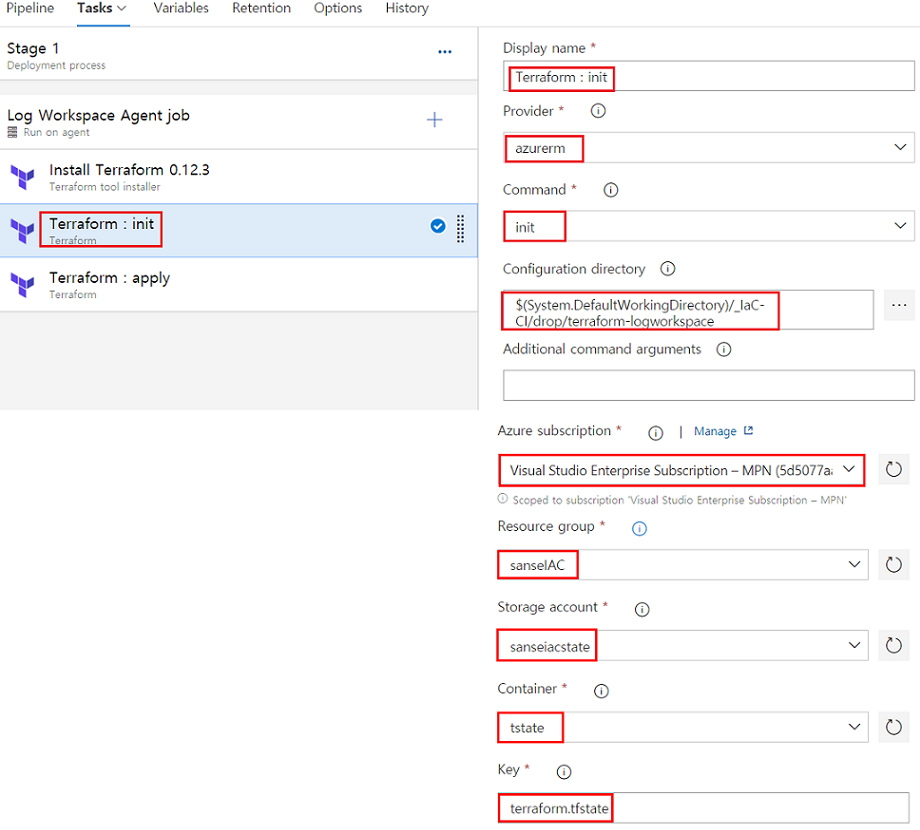Show info for Provider field
The width and height of the screenshot is (920, 830).
pyautogui.click(x=598, y=111)
